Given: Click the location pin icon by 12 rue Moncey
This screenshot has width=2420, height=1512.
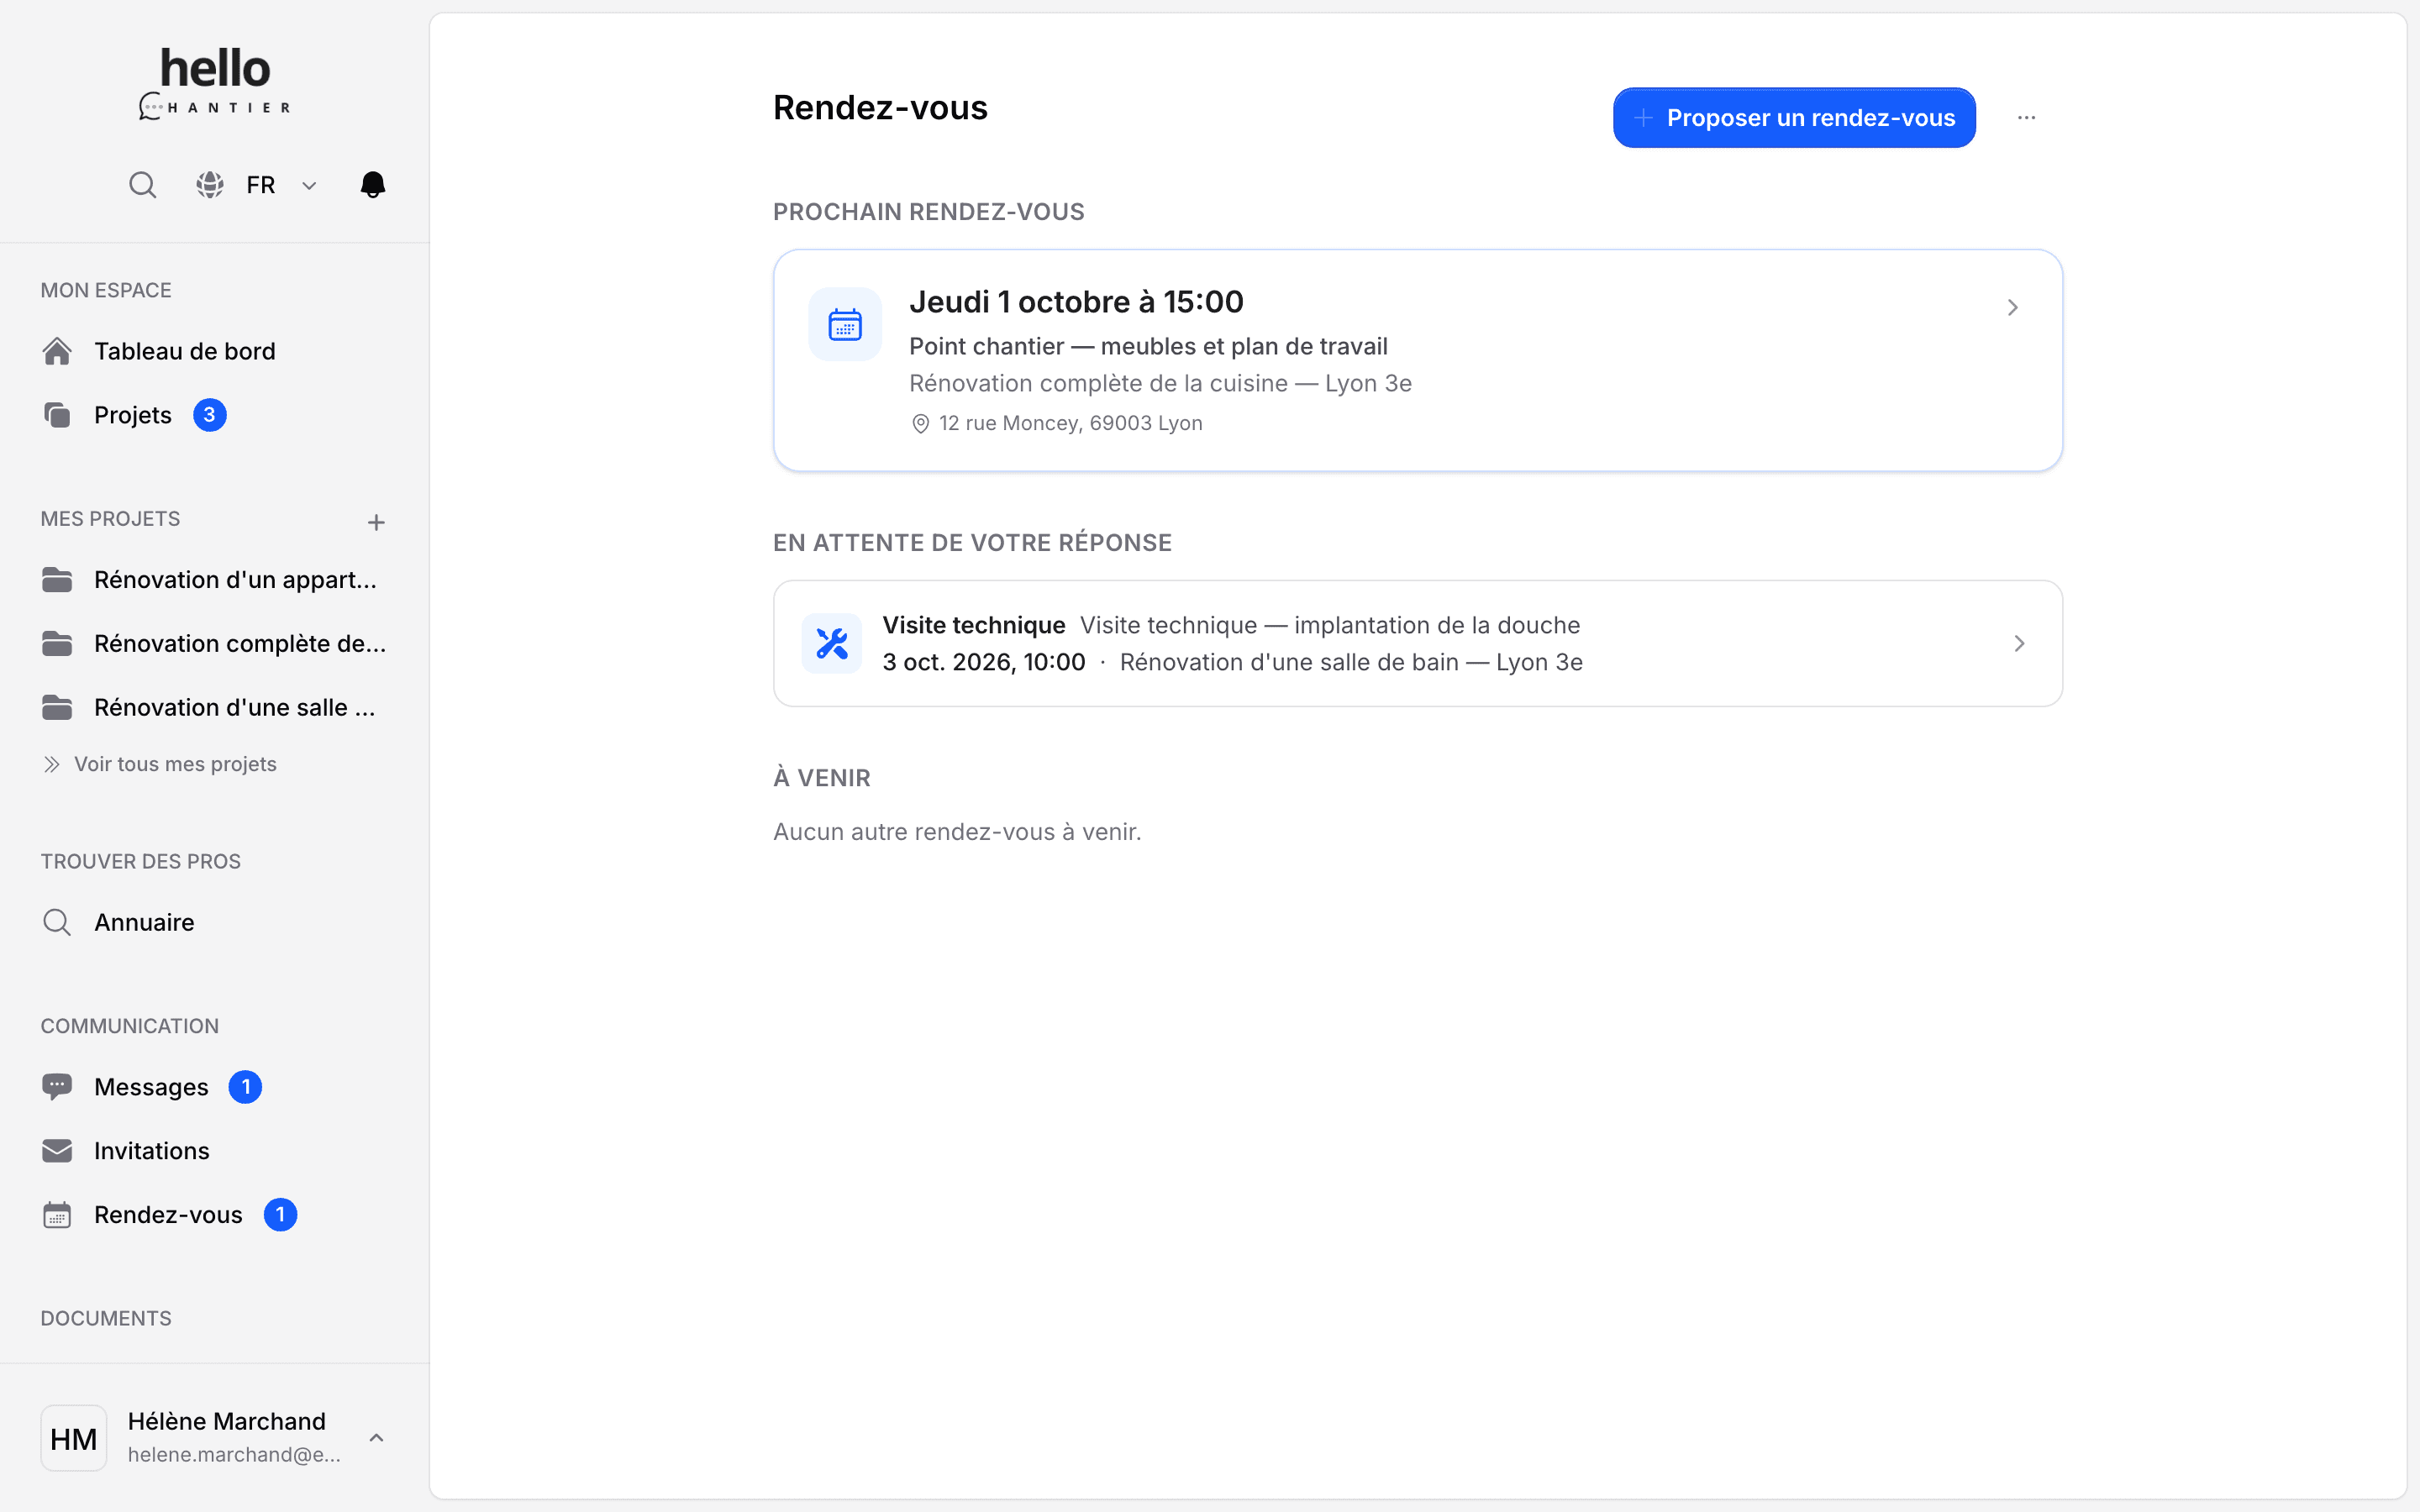Looking at the screenshot, I should [x=921, y=424].
